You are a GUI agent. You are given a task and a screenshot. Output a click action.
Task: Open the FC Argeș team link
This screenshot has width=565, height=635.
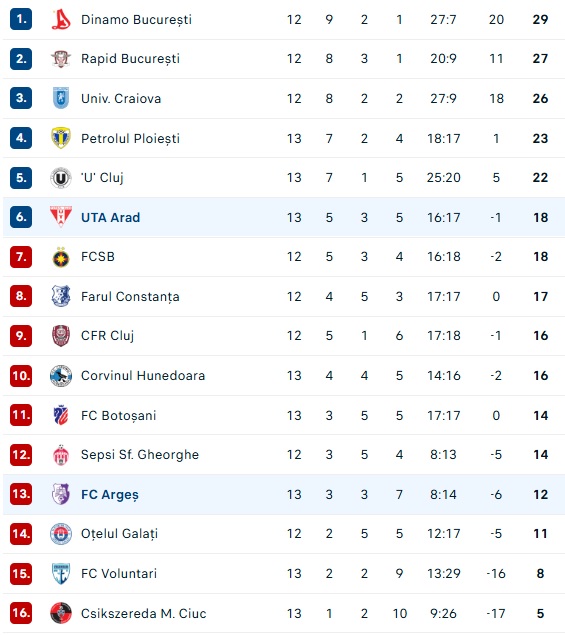[110, 494]
